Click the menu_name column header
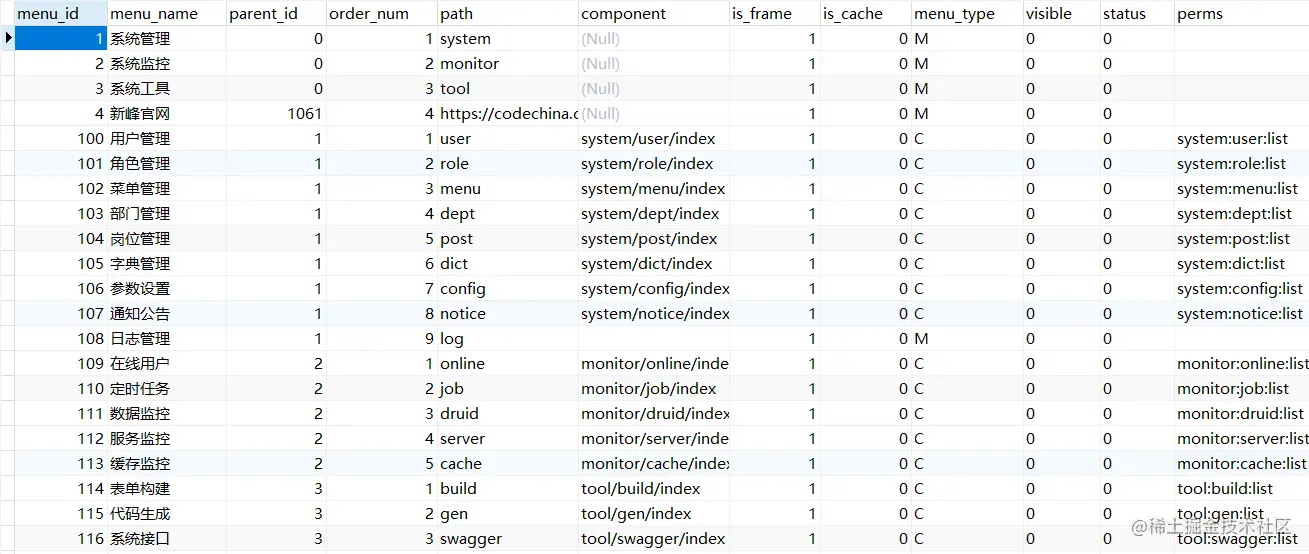Image resolution: width=1309 pixels, height=554 pixels. pyautogui.click(x=154, y=14)
